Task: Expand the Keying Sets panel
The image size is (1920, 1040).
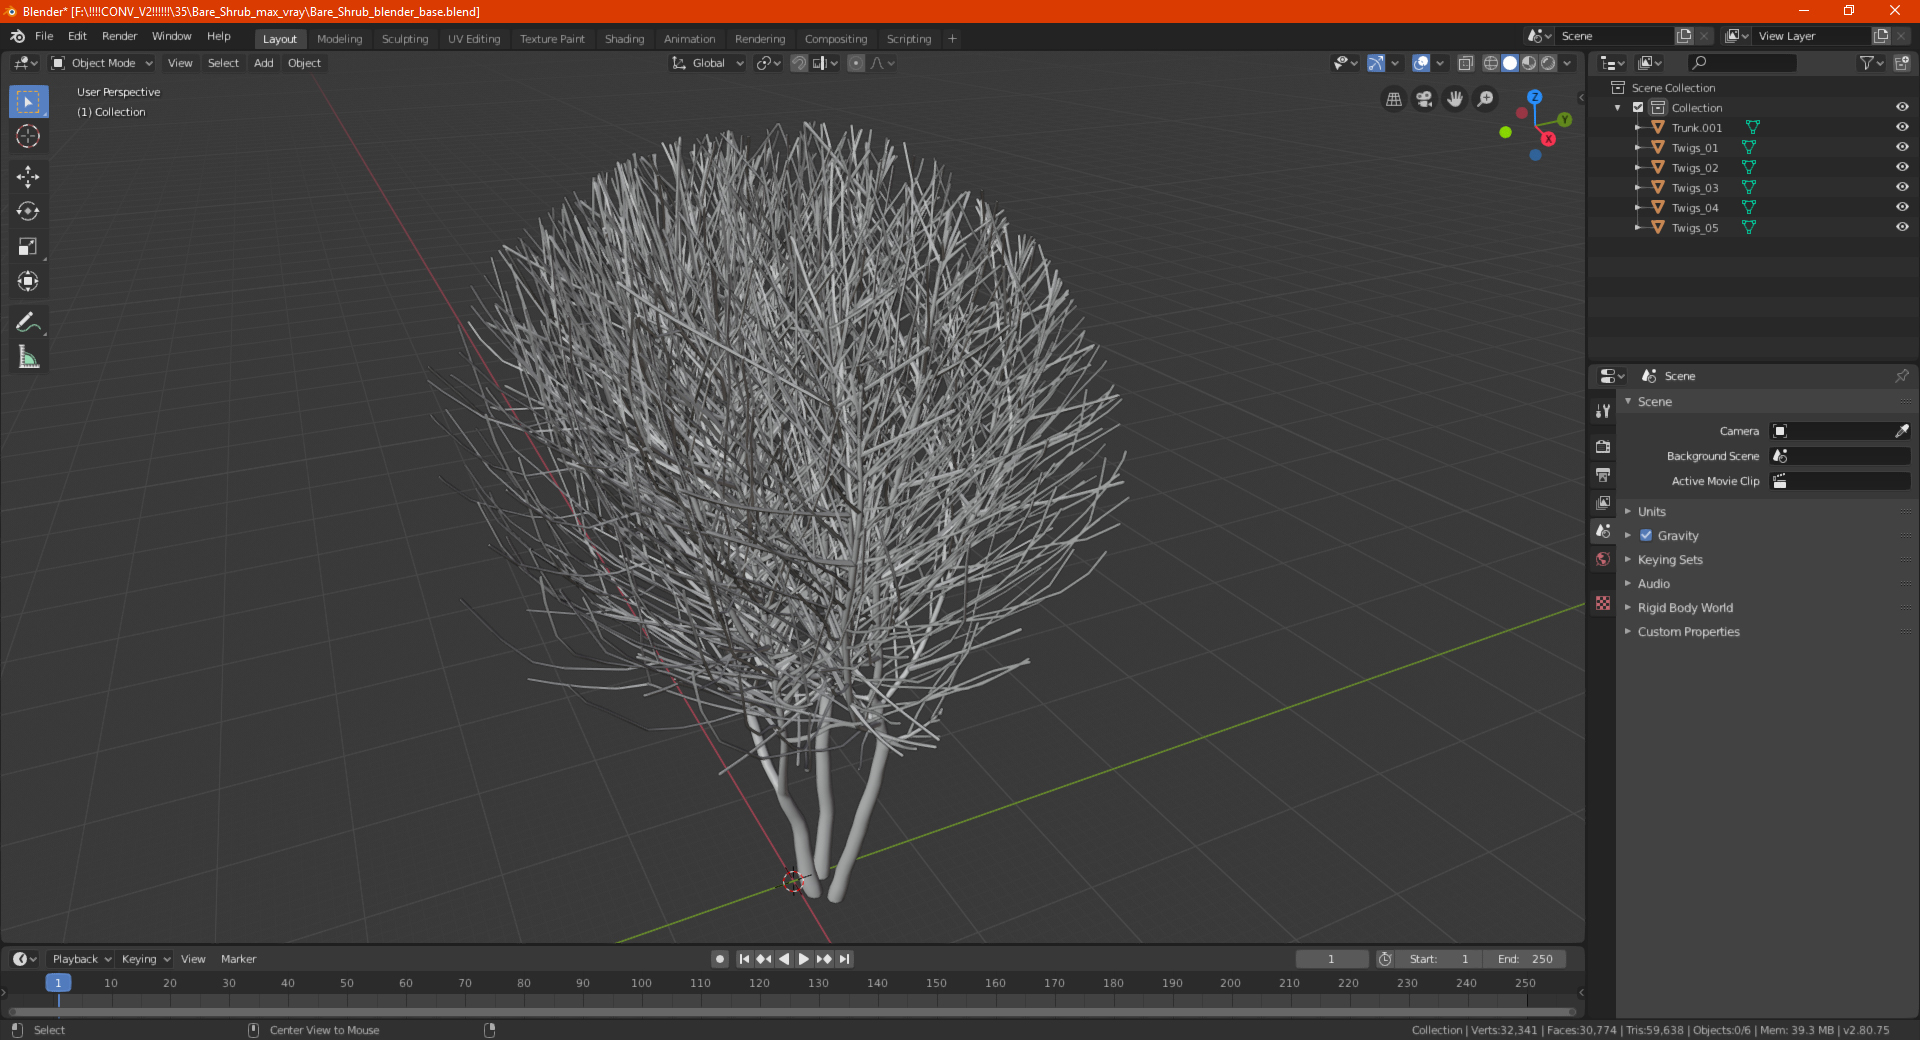Action: (x=1669, y=559)
